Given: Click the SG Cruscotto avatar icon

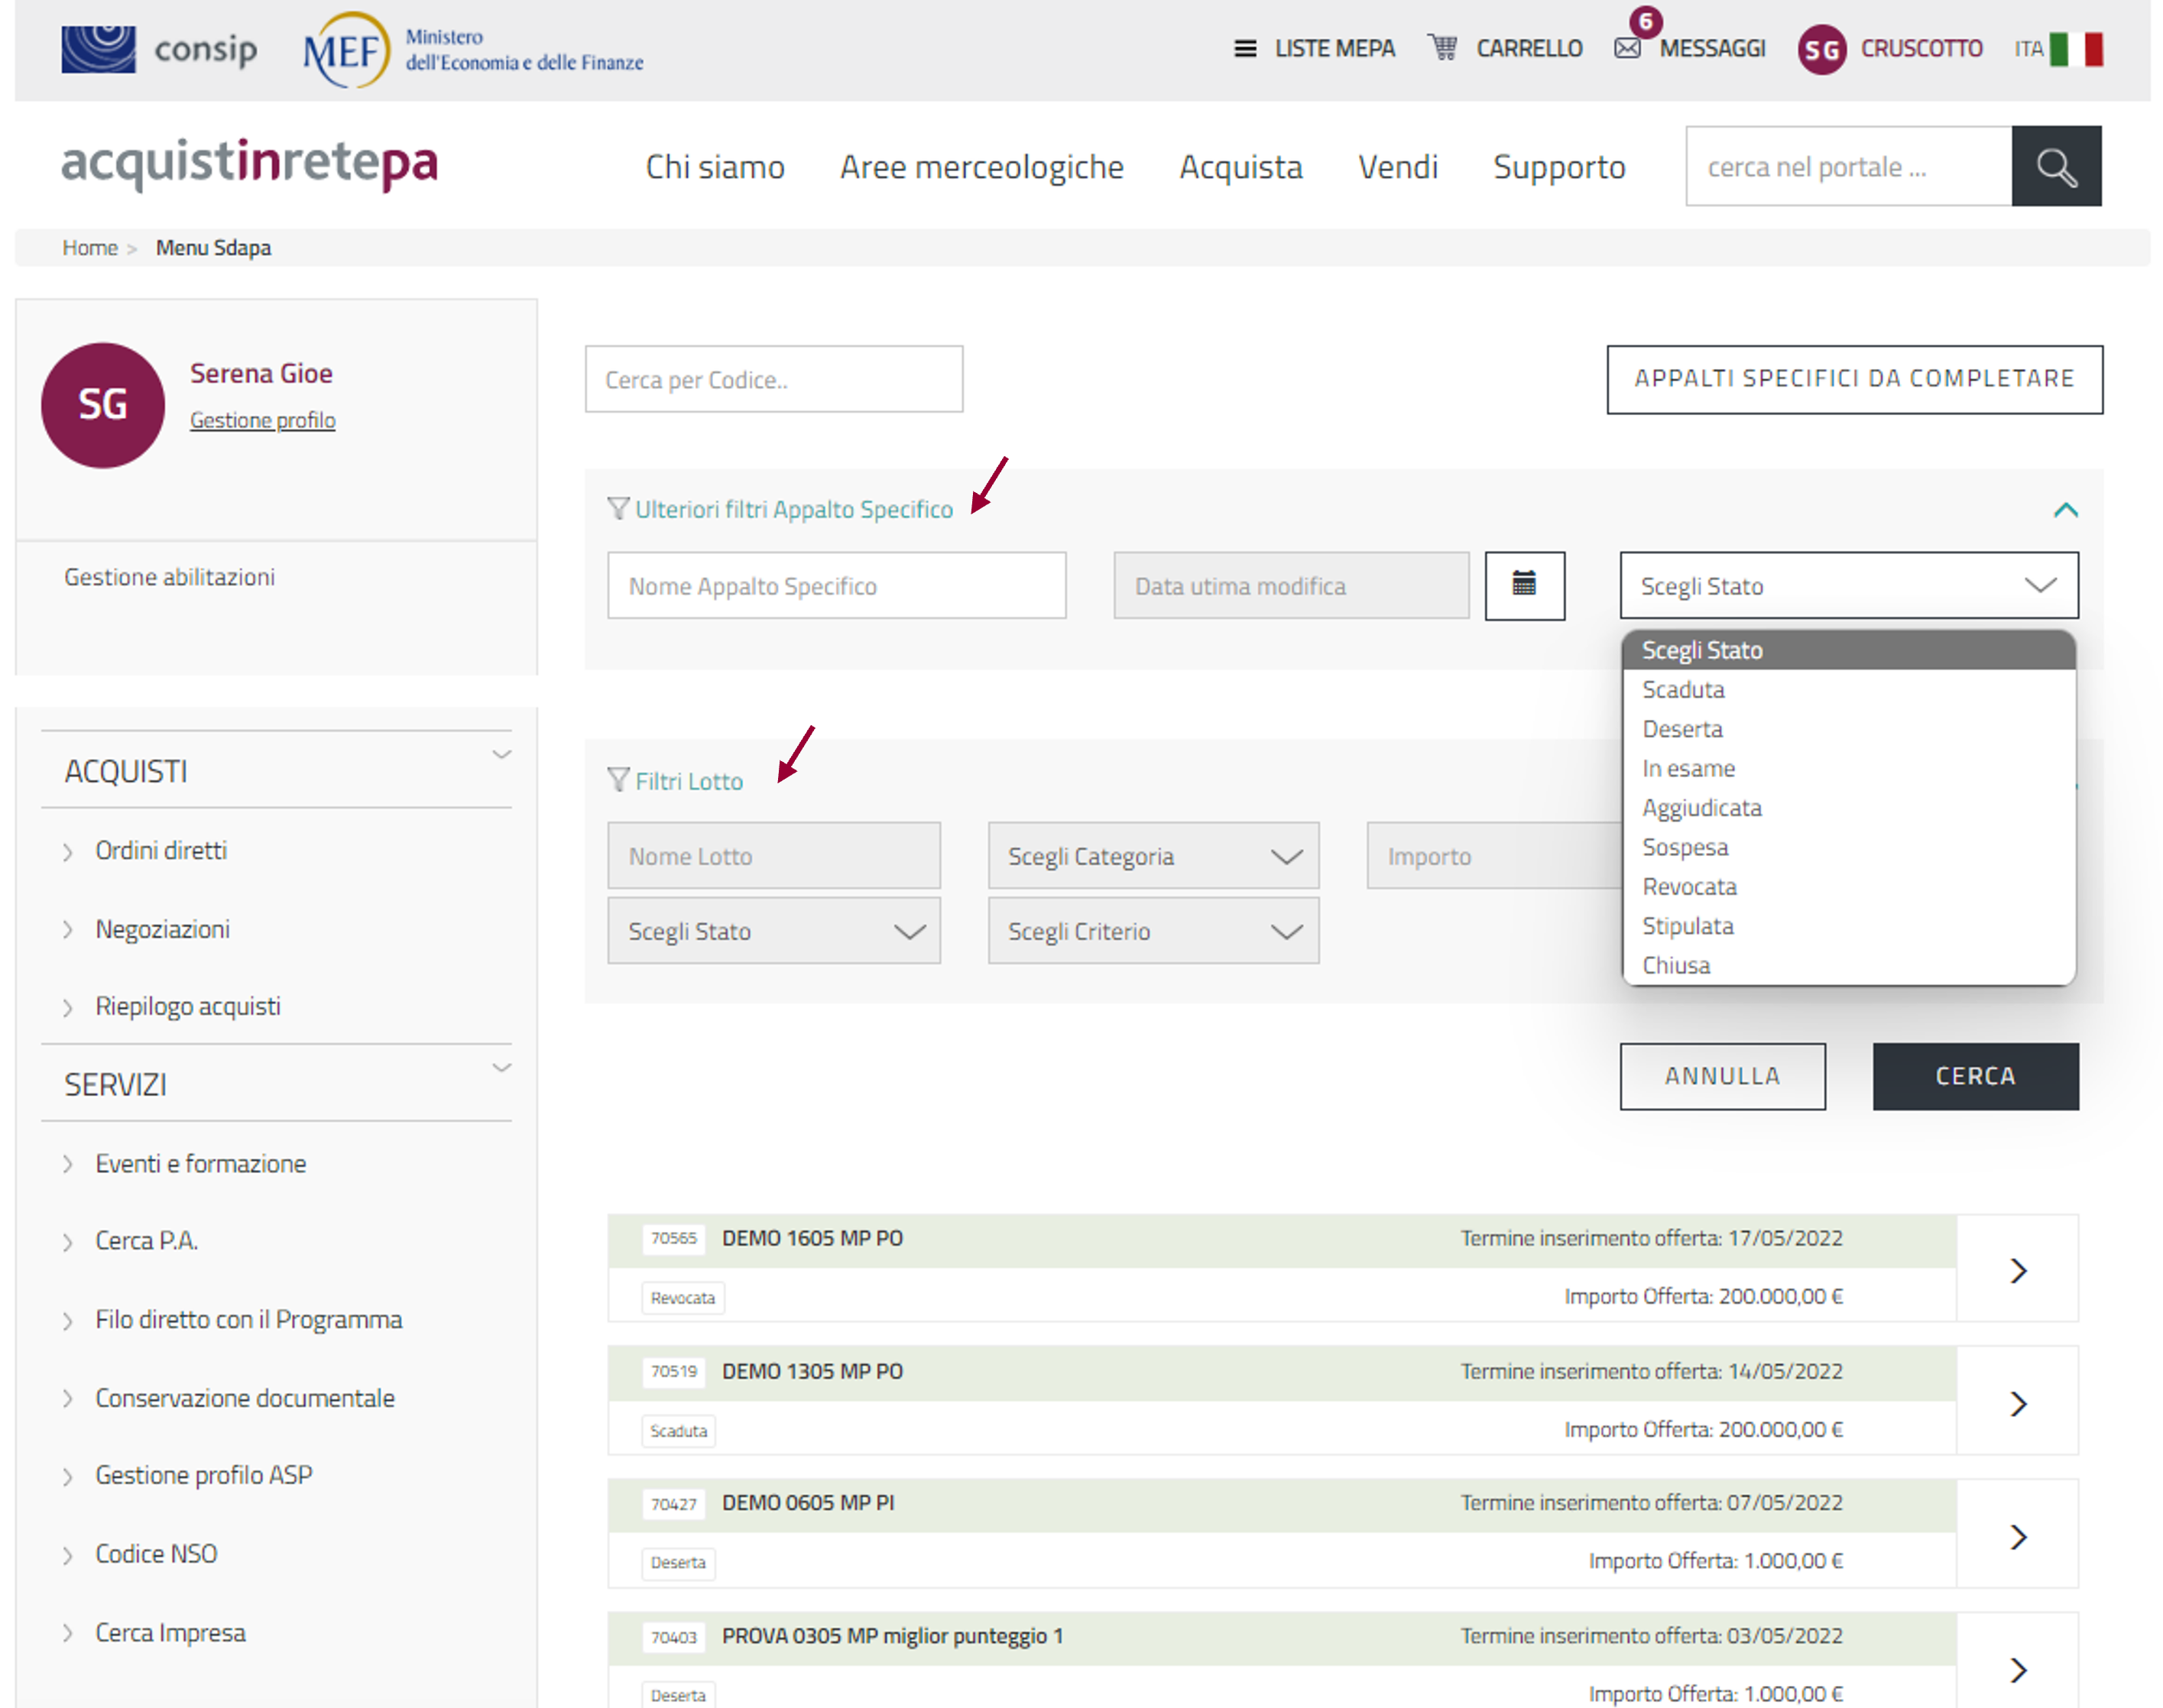Looking at the screenshot, I should coord(1821,49).
